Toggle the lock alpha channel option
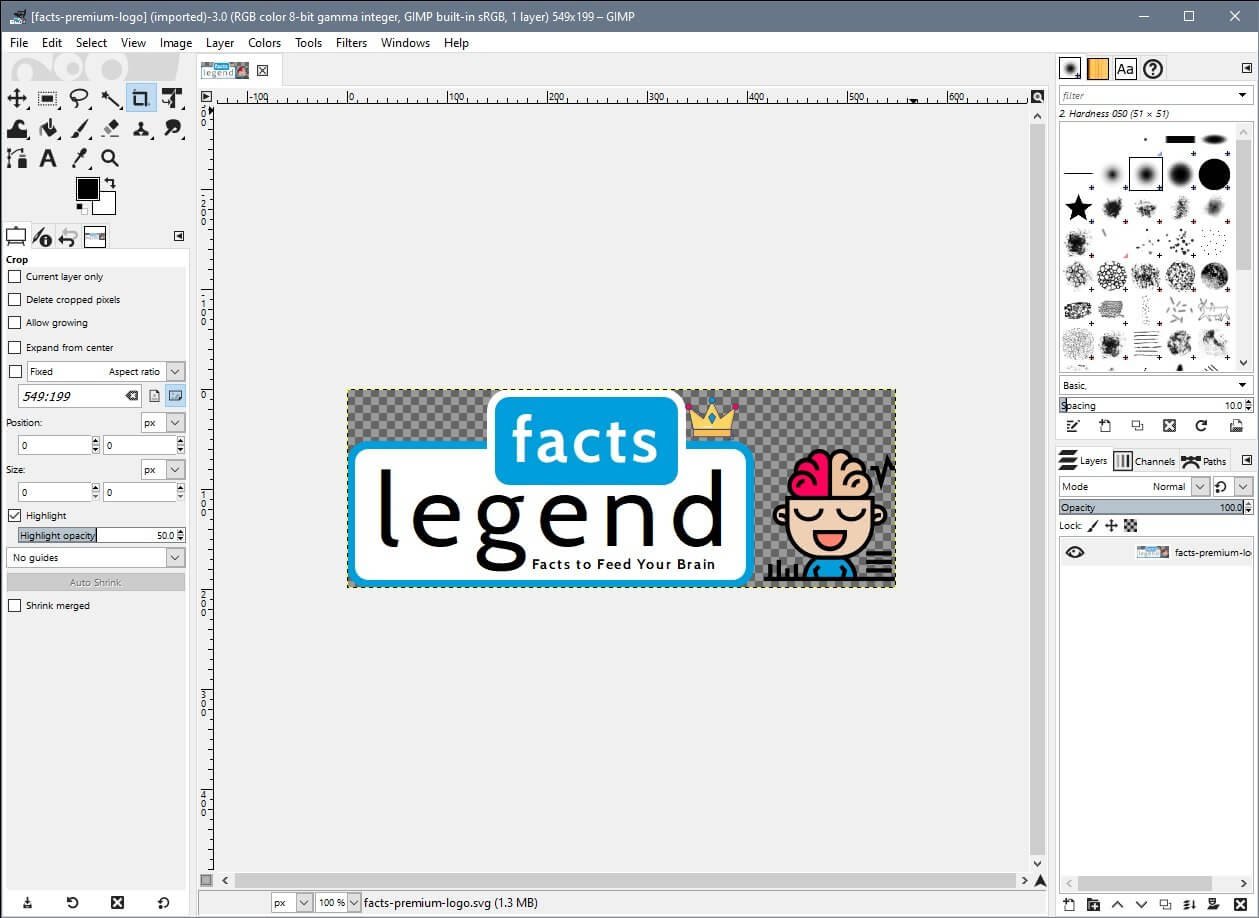 tap(1130, 526)
